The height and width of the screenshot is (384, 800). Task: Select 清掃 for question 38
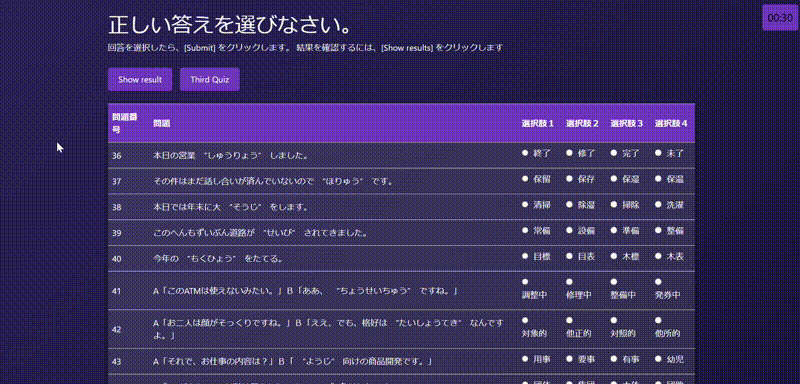pyautogui.click(x=525, y=204)
